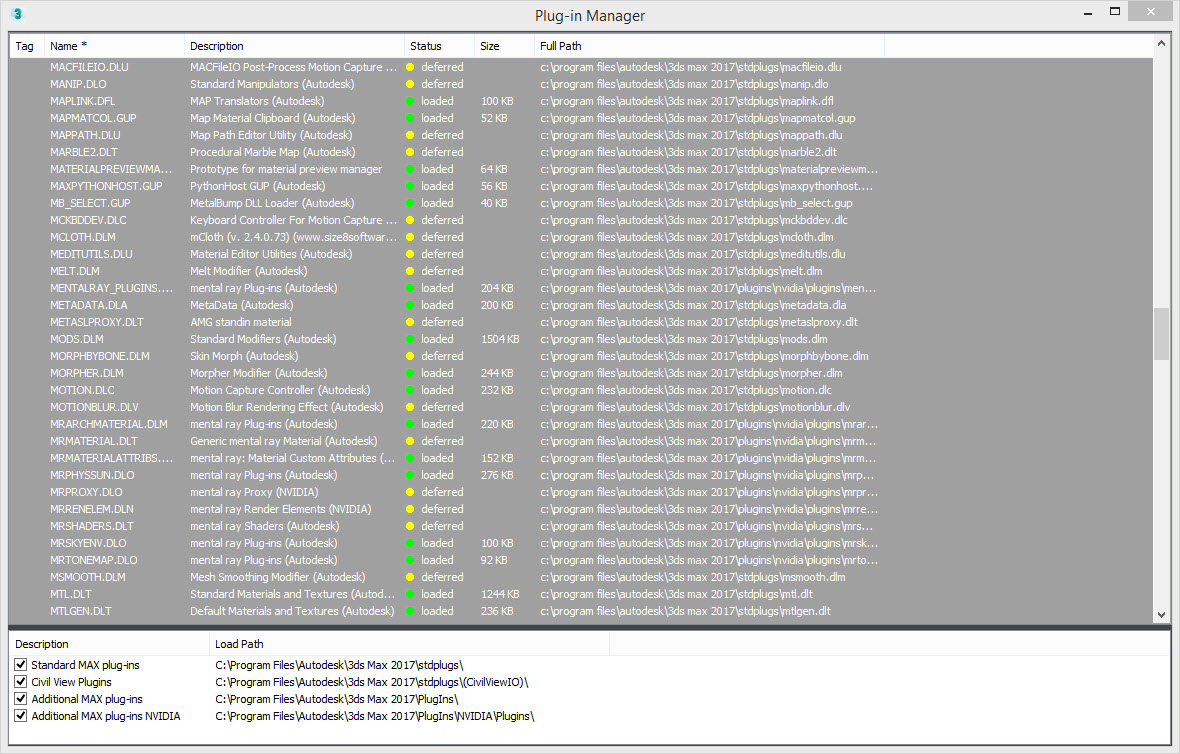Click the yellow status dot for MACFILEIO.DLU
1180x754 pixels.
410,67
